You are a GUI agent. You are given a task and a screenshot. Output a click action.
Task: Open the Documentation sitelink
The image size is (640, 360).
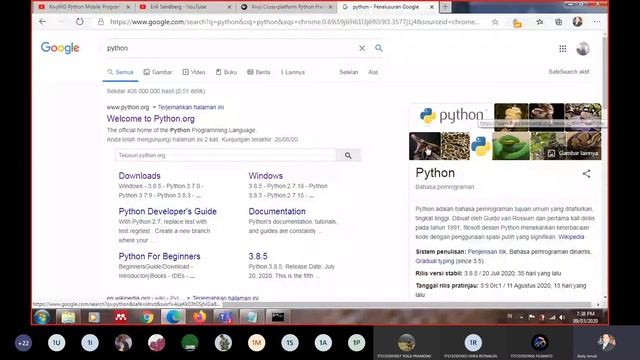(x=277, y=211)
